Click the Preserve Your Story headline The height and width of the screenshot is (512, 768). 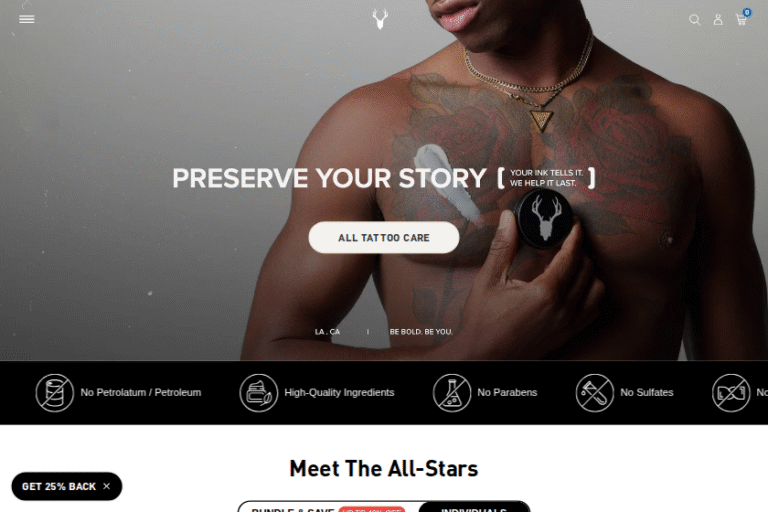[329, 178]
